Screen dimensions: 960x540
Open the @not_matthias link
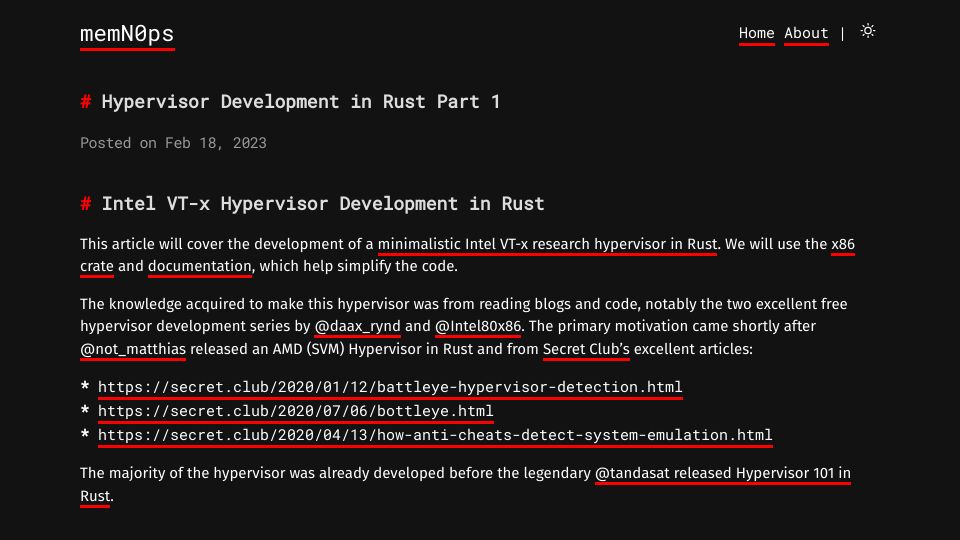133,350
